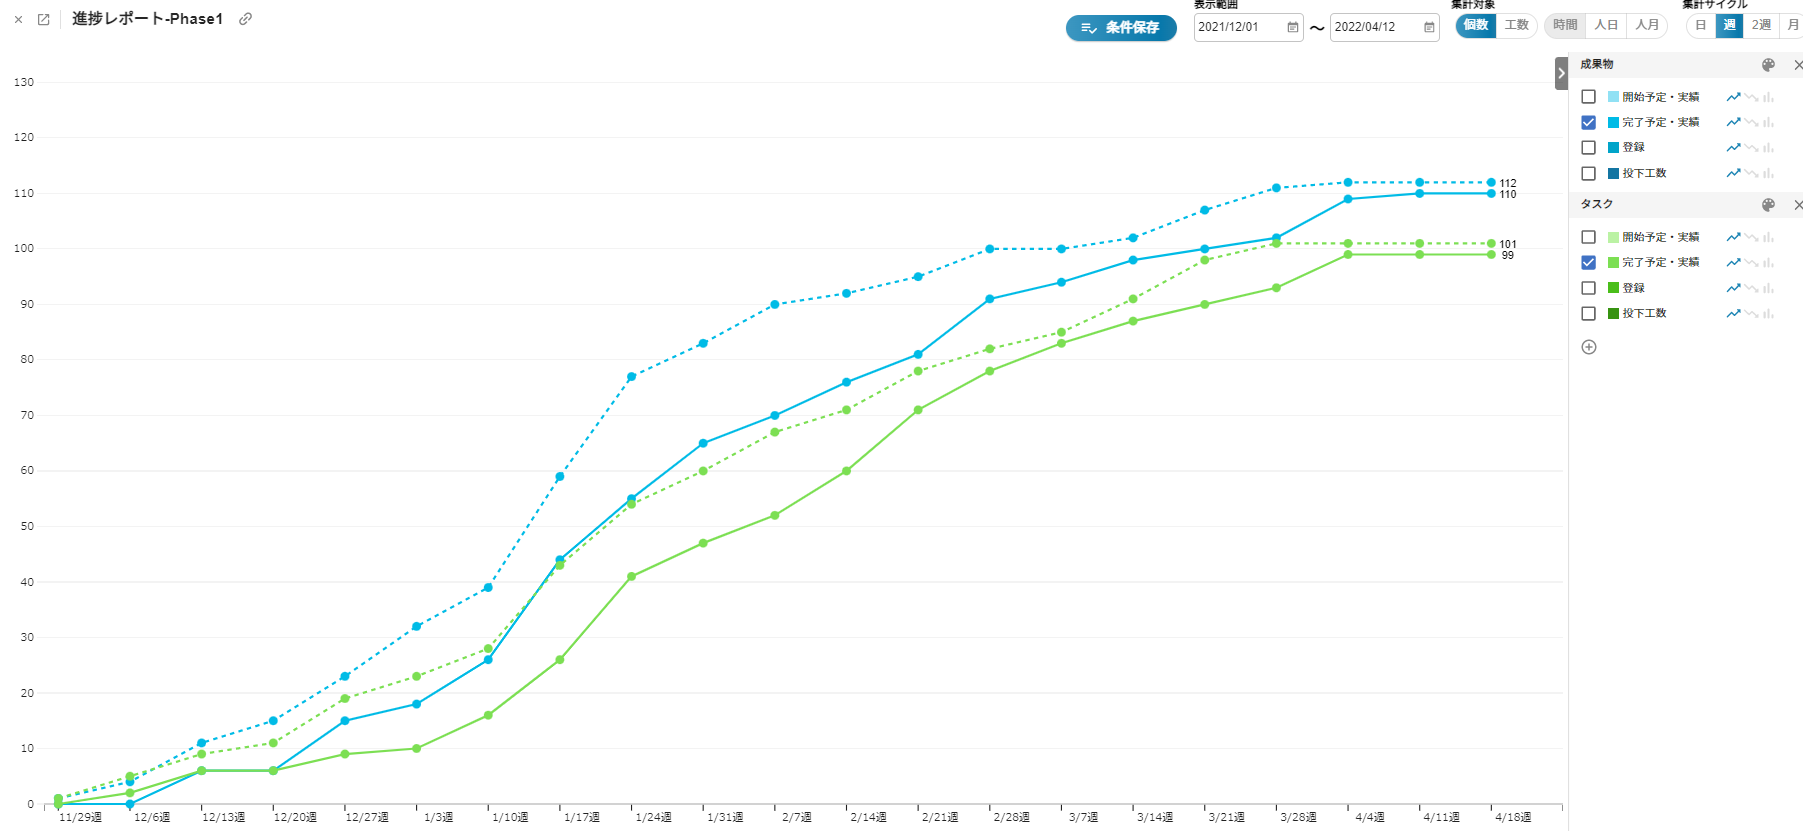
Task: Set 成果物 開始予定・実績 to bar chart
Action: 1768,97
